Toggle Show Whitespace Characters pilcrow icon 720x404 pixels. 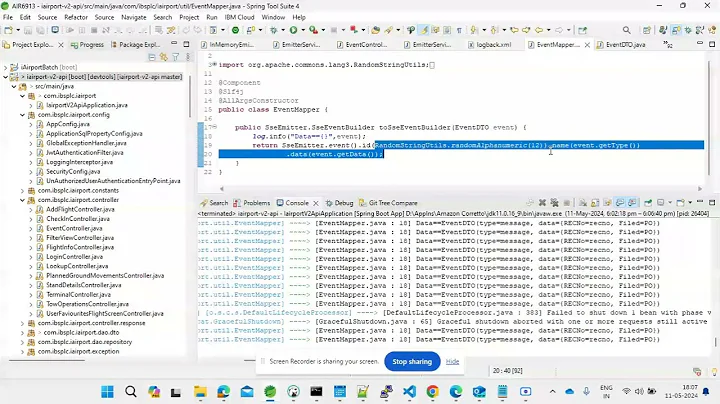(x=459, y=30)
